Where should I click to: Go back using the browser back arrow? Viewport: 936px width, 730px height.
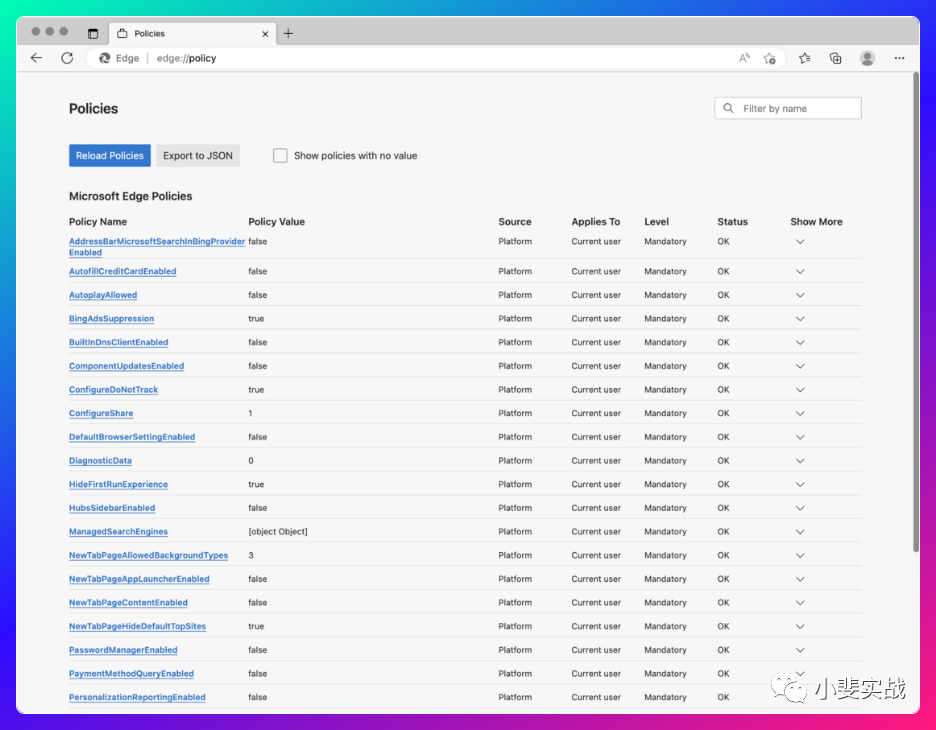(36, 58)
